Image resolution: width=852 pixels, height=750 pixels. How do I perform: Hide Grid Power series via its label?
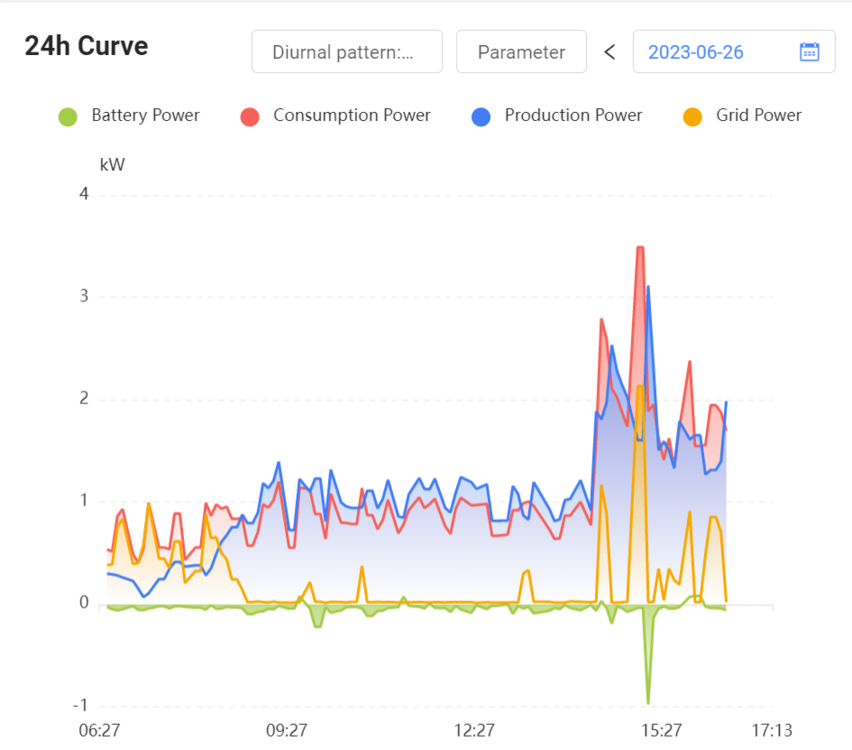pyautogui.click(x=758, y=116)
